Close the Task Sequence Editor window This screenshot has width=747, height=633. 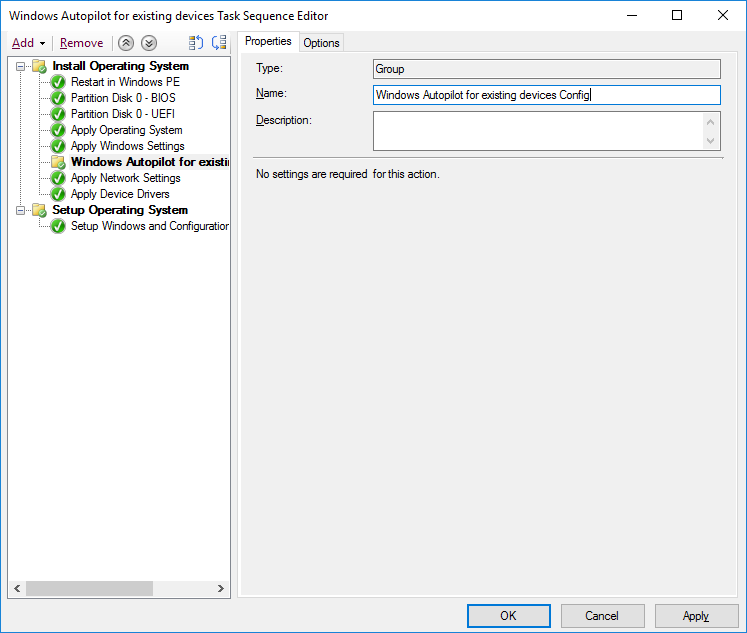point(722,15)
